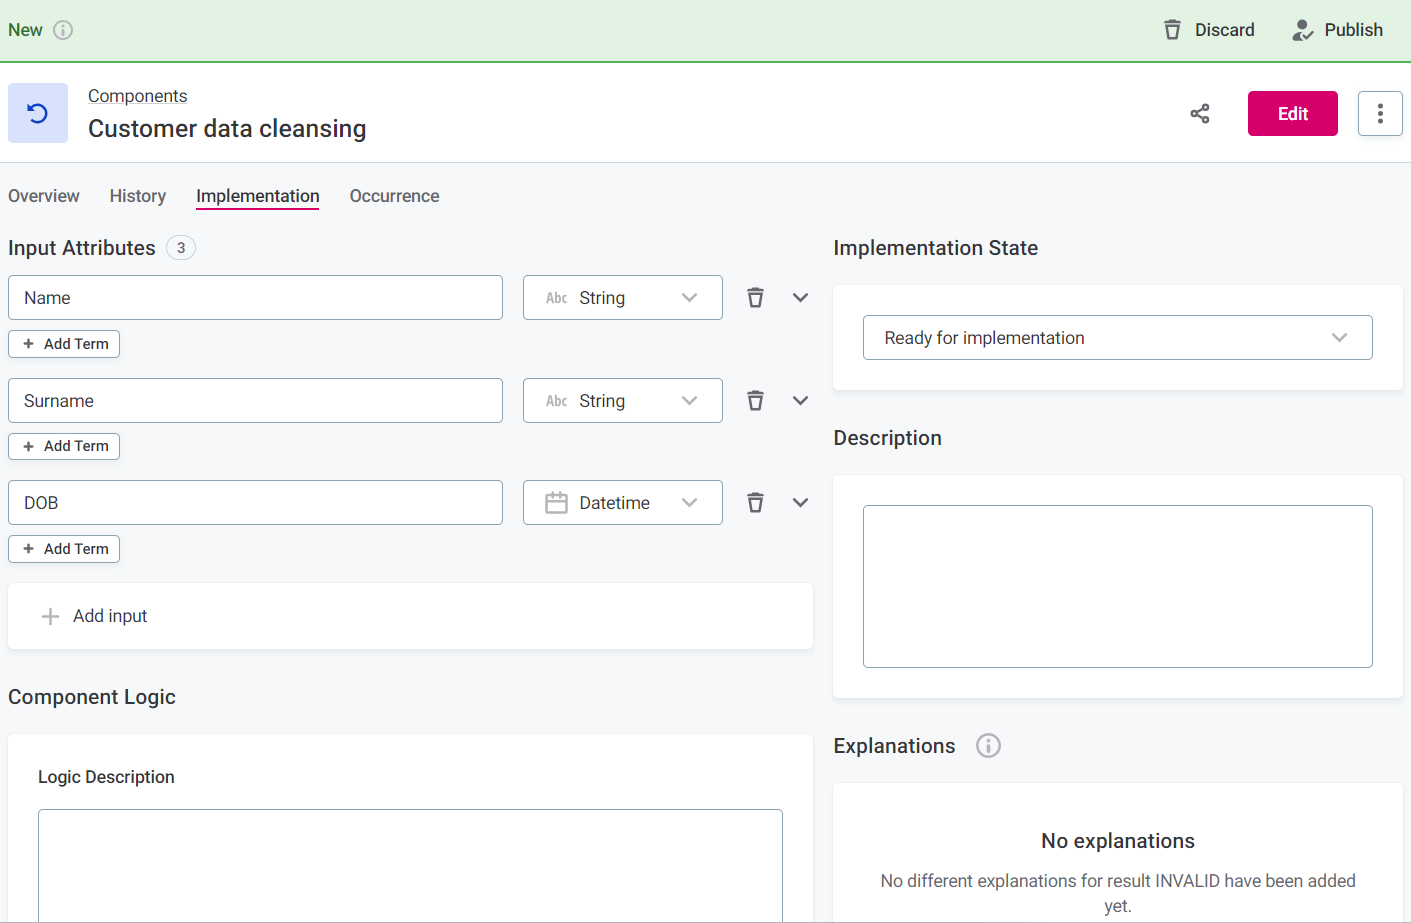
Task: Go to the Occurrence tab
Action: [x=394, y=196]
